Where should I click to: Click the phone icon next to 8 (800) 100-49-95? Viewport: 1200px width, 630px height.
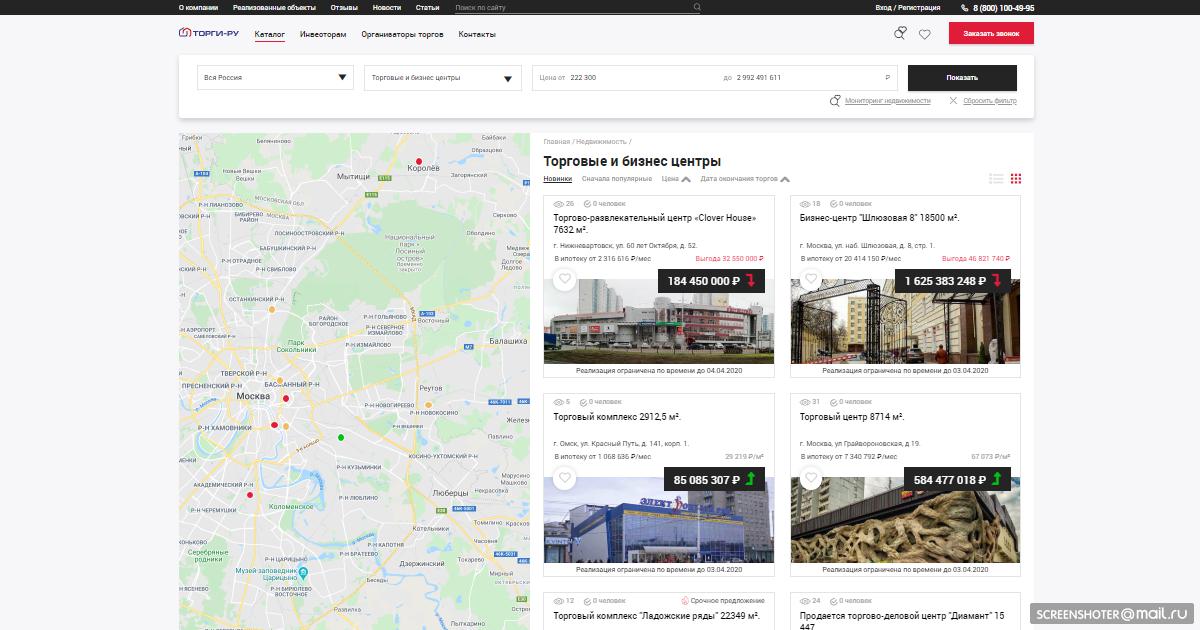(964, 7)
